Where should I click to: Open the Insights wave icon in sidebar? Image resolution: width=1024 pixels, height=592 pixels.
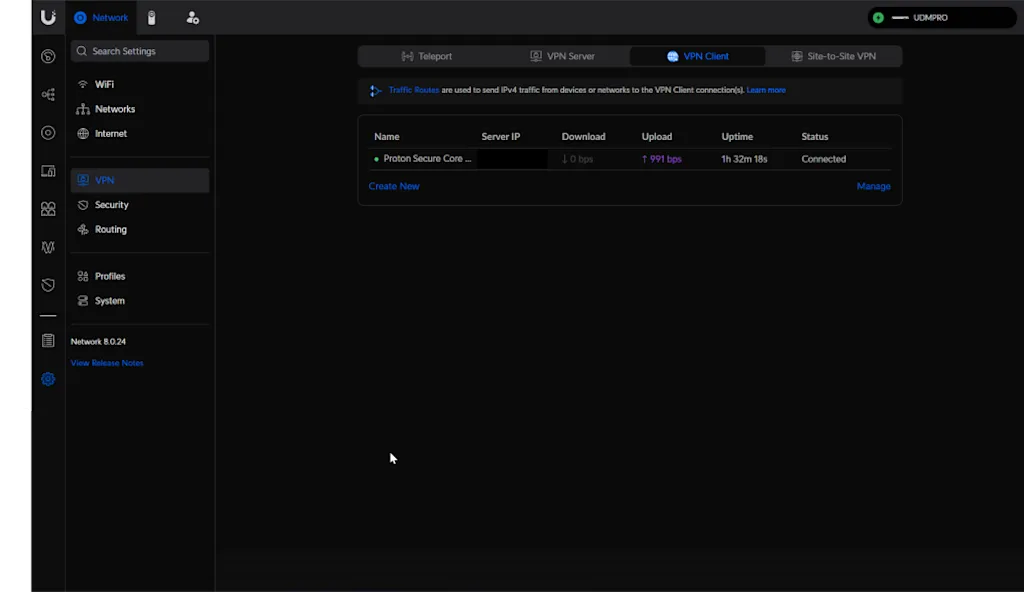(48, 247)
